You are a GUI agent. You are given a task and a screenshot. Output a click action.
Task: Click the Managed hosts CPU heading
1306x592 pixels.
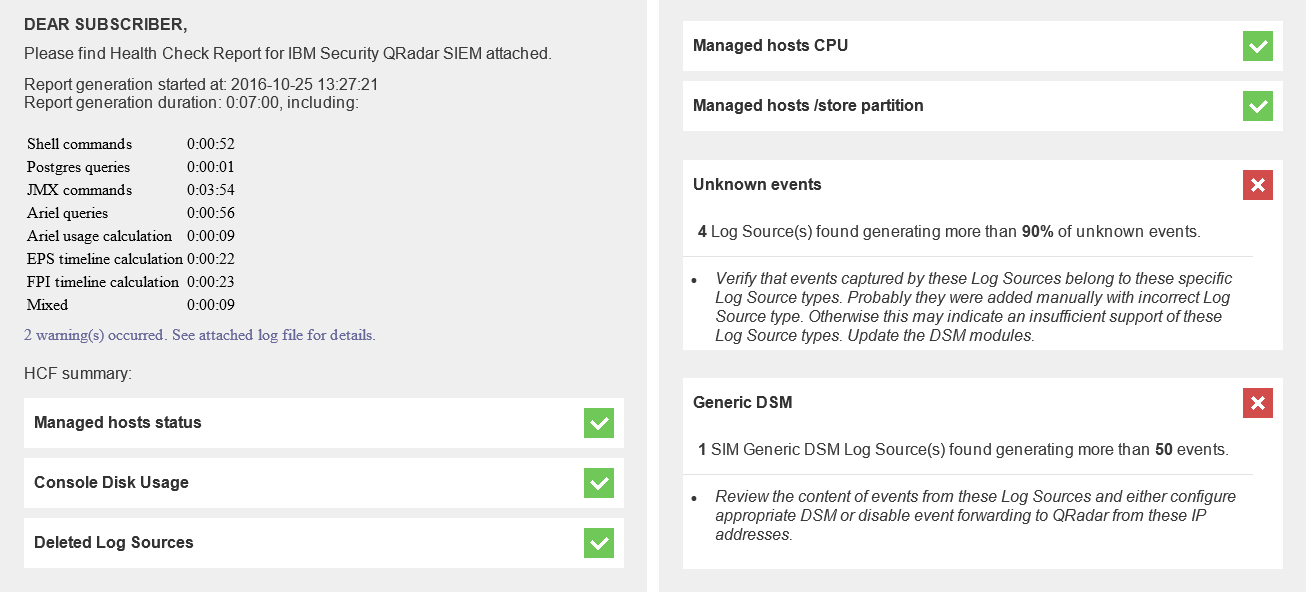[770, 46]
